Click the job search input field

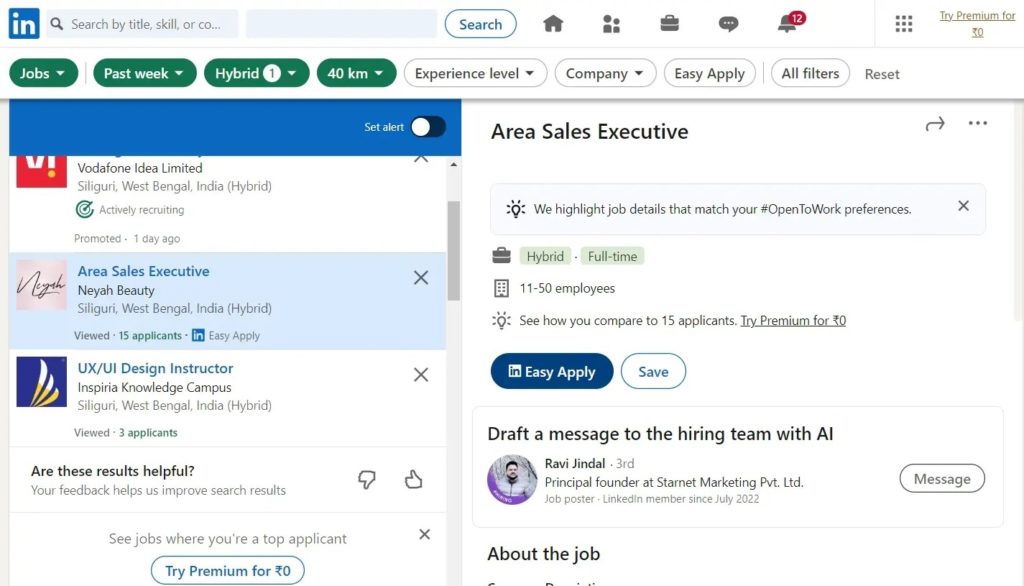140,22
